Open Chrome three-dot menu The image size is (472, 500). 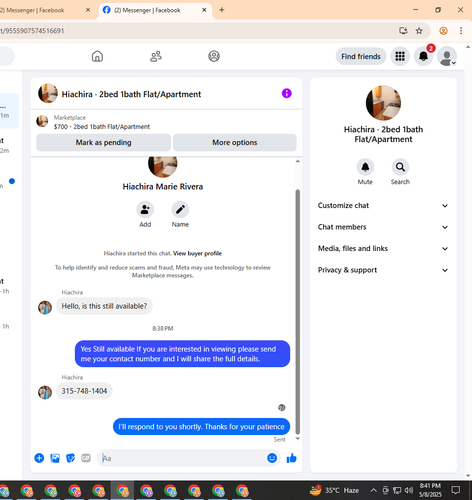(461, 31)
